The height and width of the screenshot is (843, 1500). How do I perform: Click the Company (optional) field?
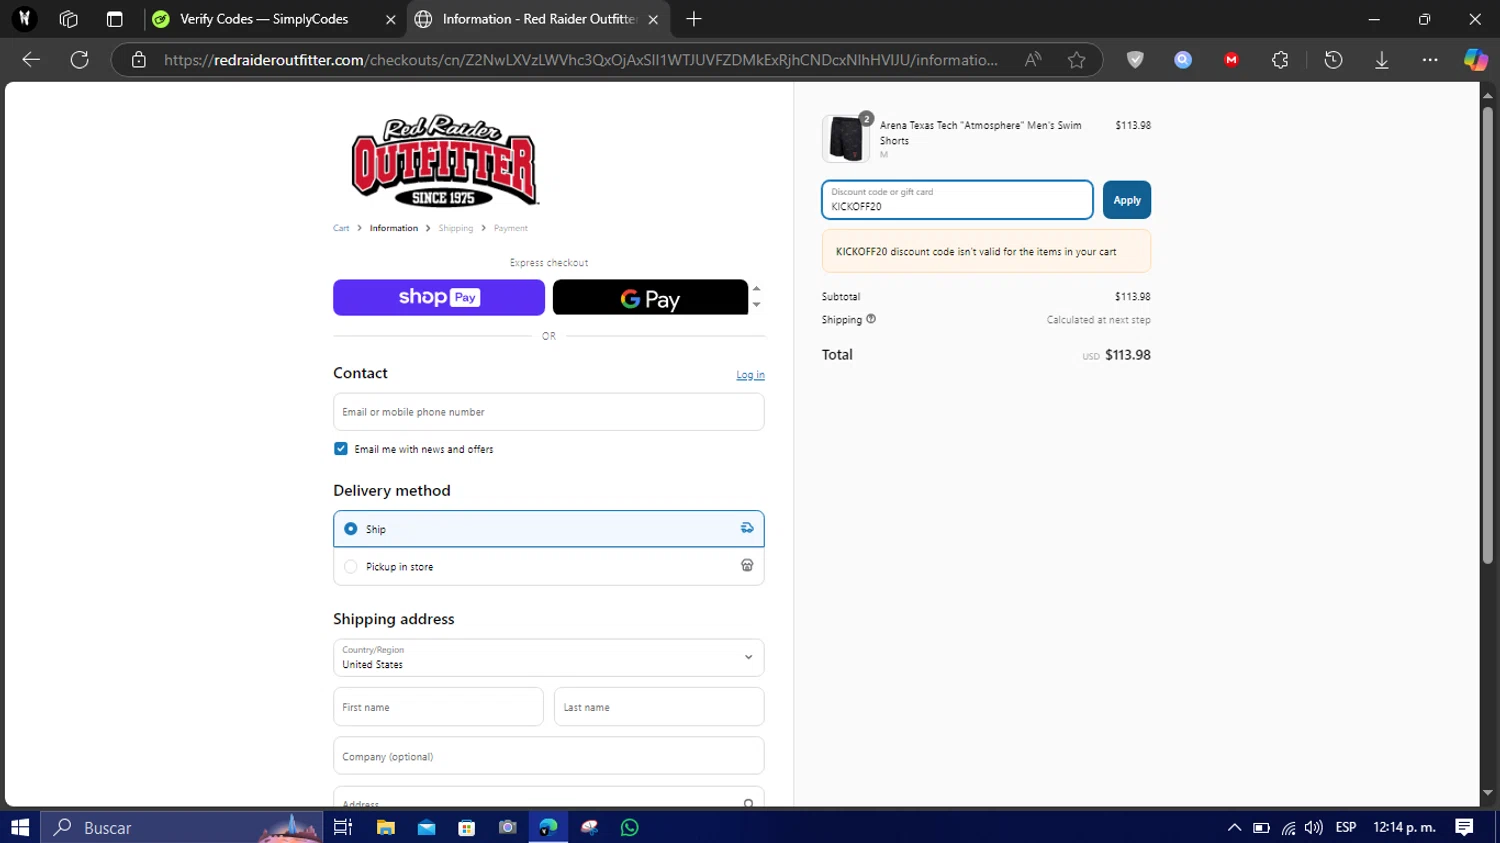[548, 756]
